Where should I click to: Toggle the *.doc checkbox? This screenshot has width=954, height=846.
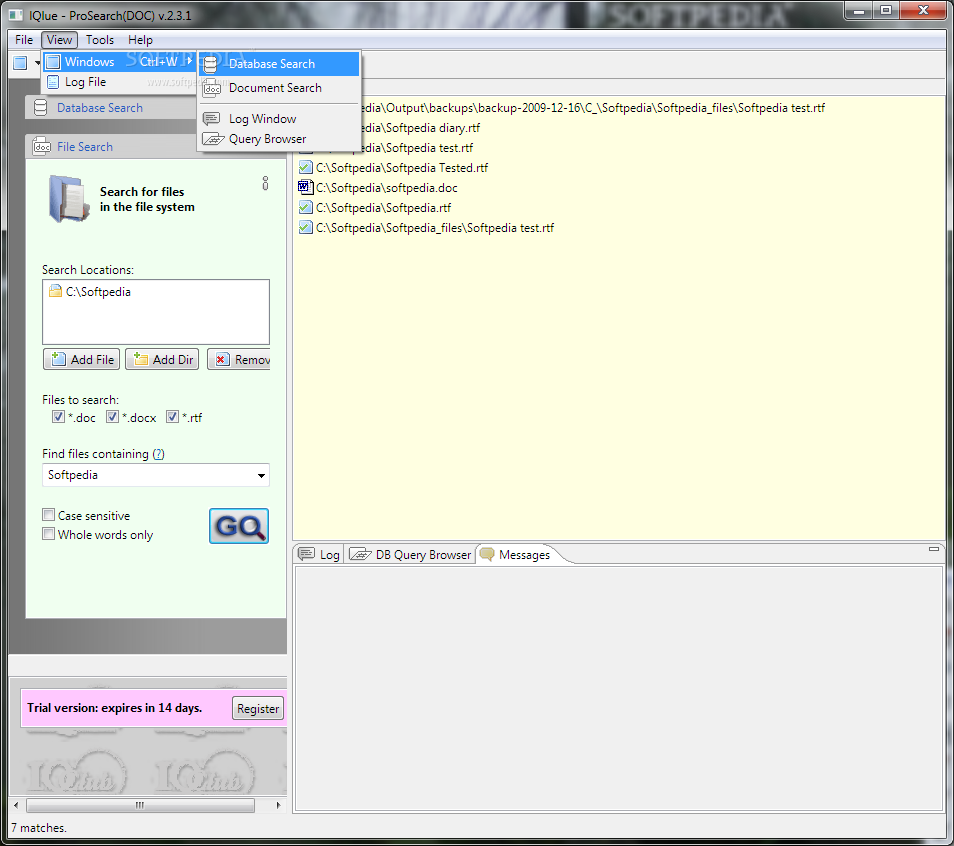click(x=58, y=417)
